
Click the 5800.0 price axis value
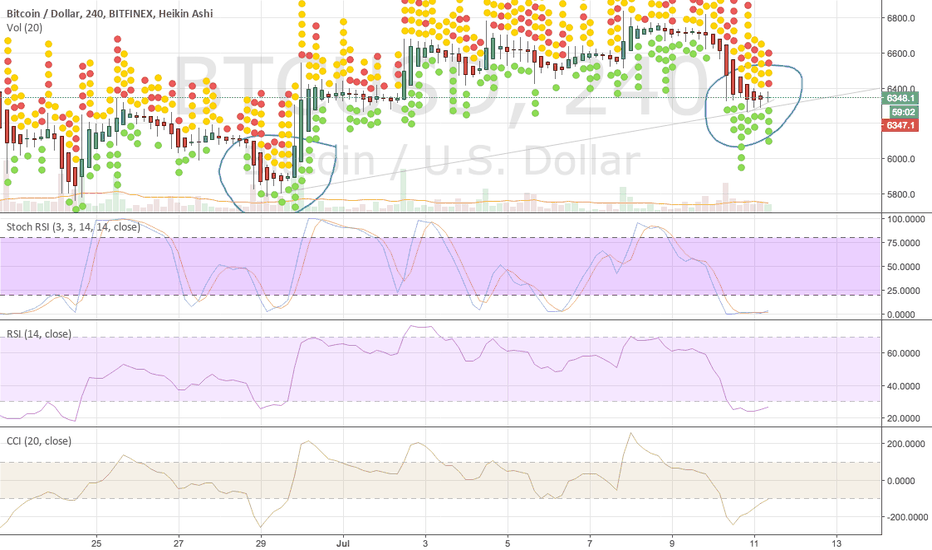point(900,194)
